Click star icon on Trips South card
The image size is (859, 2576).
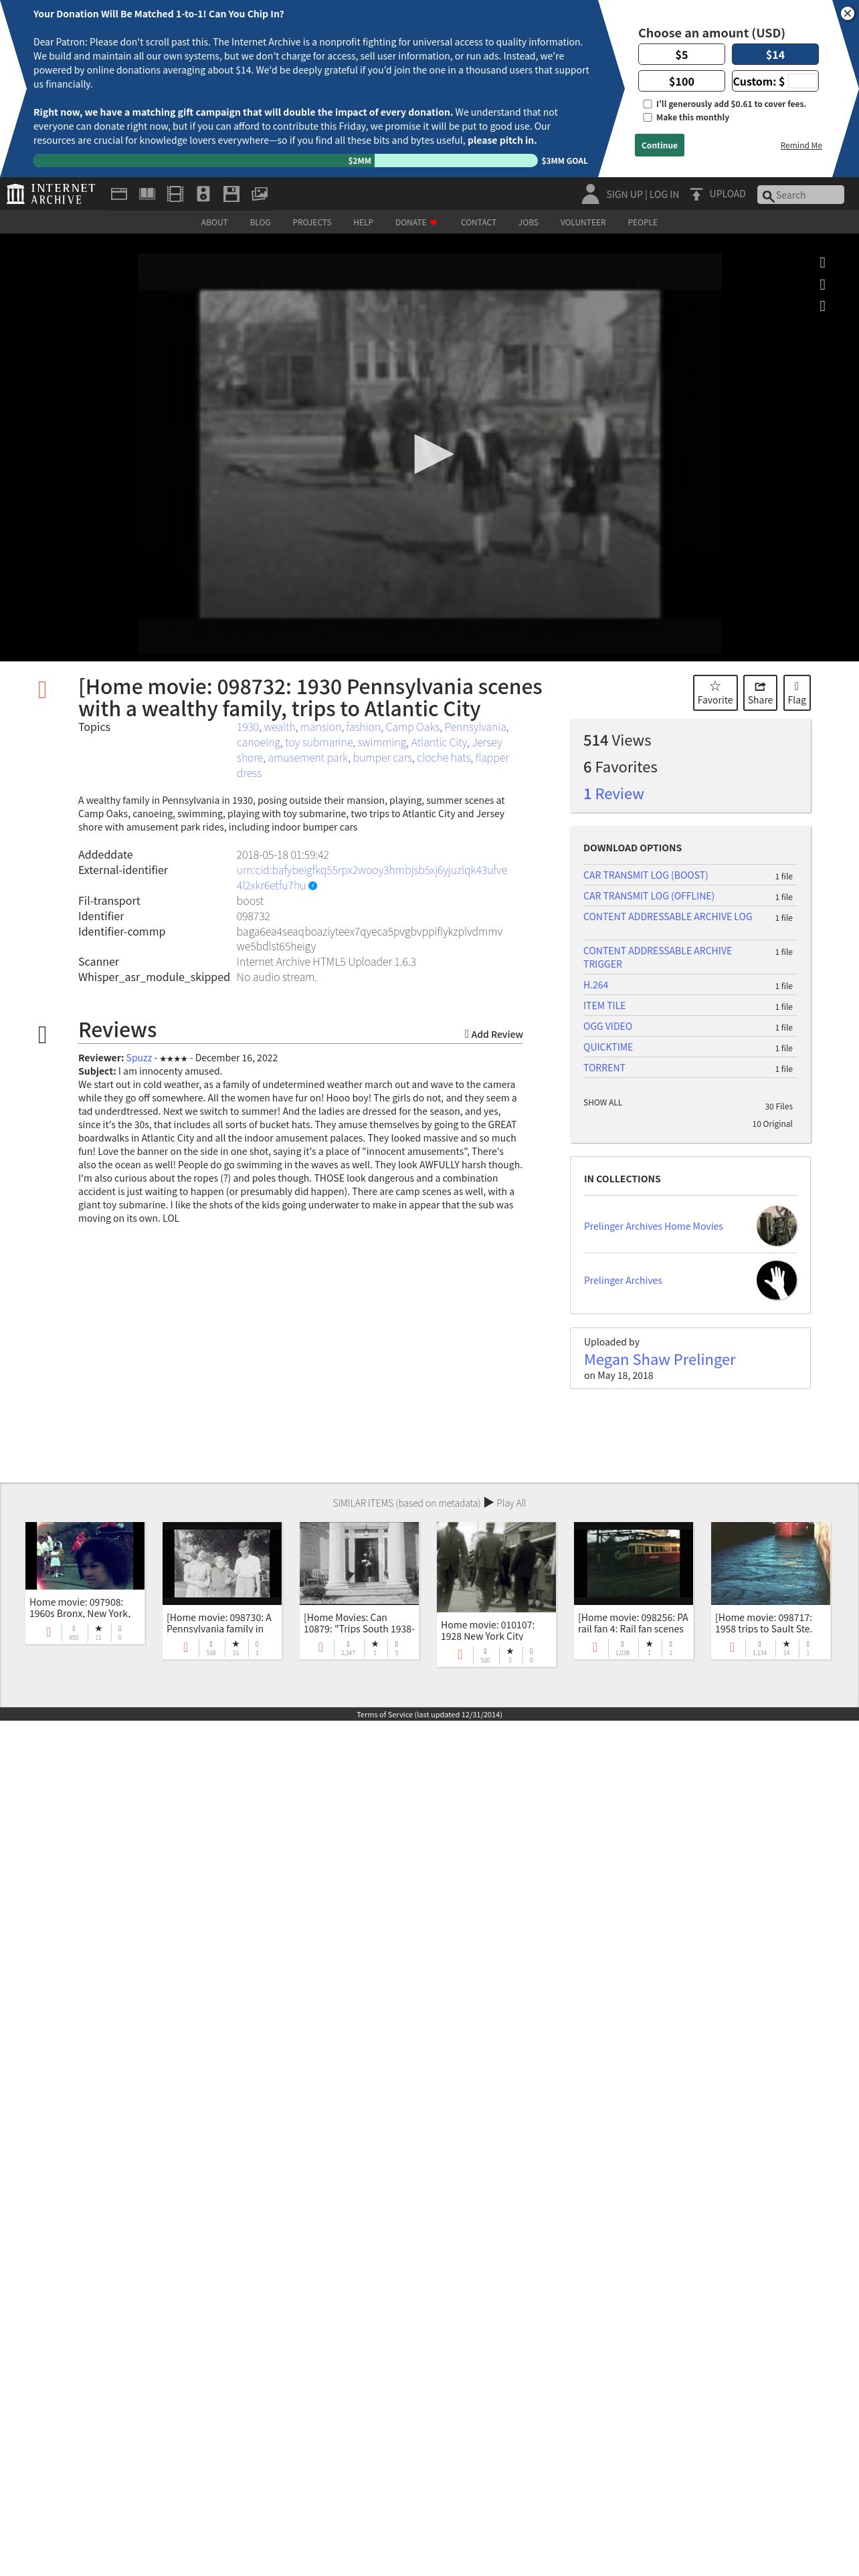pyautogui.click(x=375, y=1644)
